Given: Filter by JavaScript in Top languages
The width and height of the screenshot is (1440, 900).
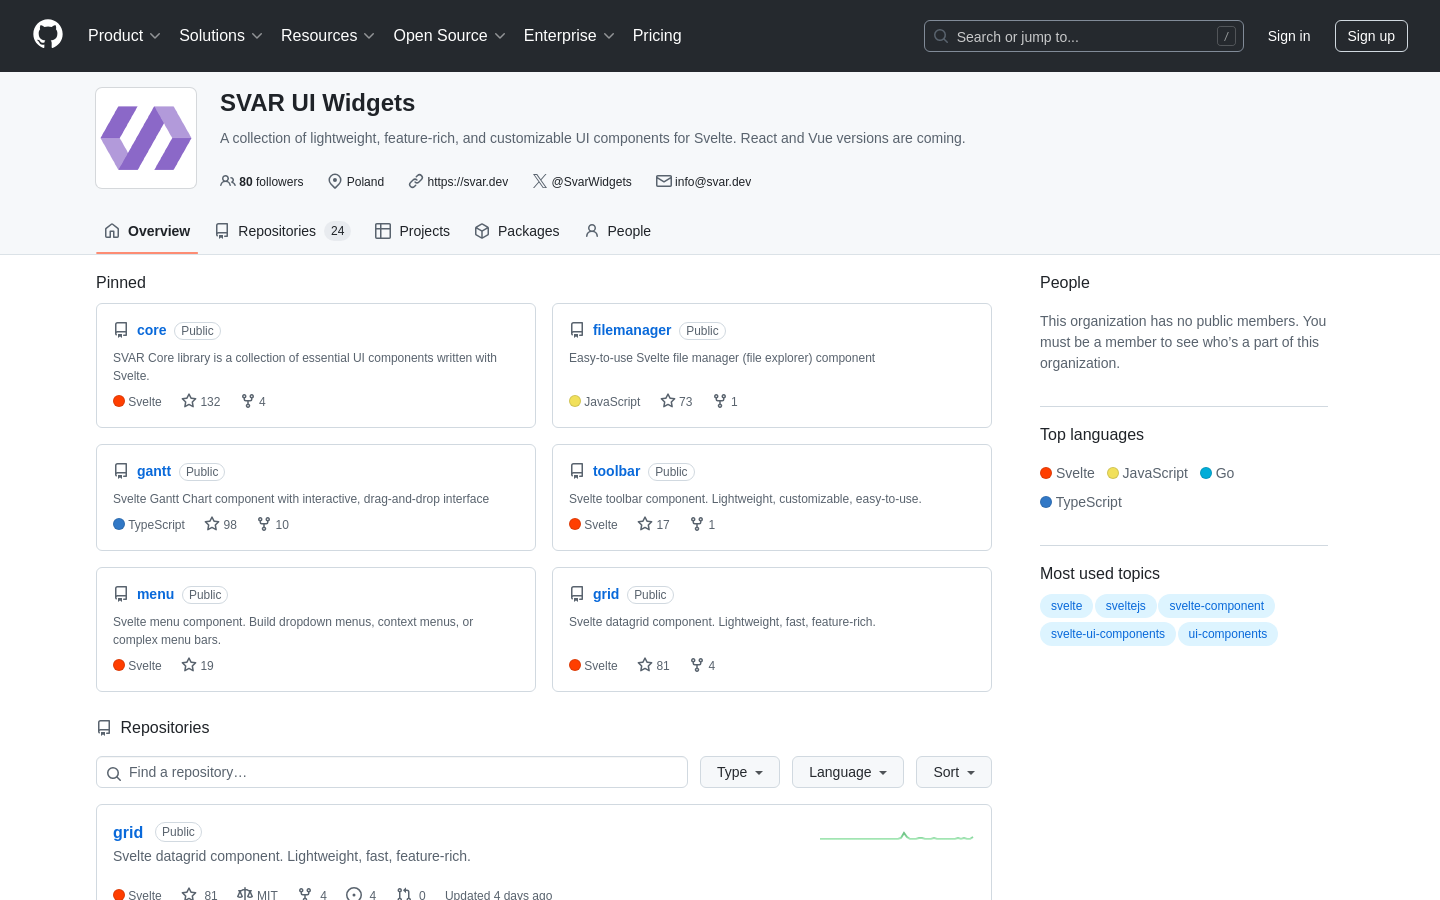Looking at the screenshot, I should coord(1147,473).
